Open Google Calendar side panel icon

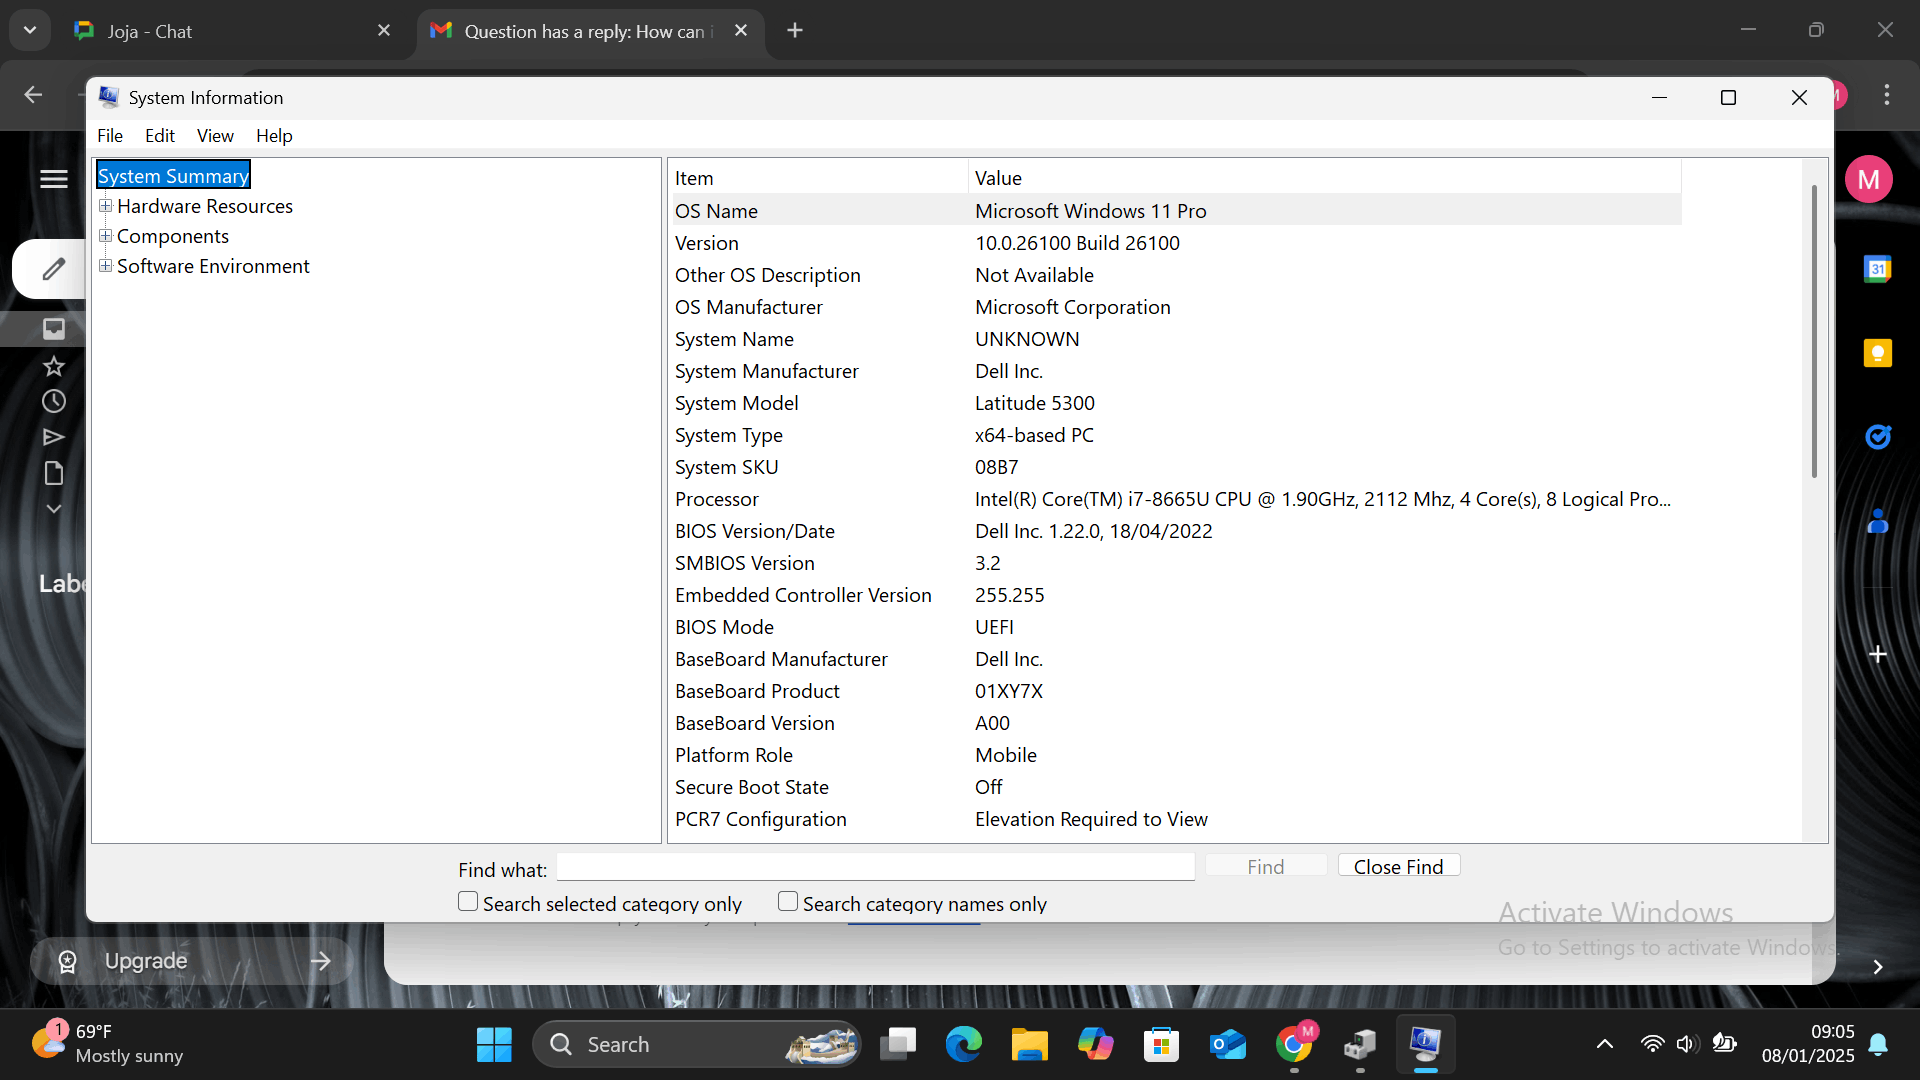(x=1877, y=269)
